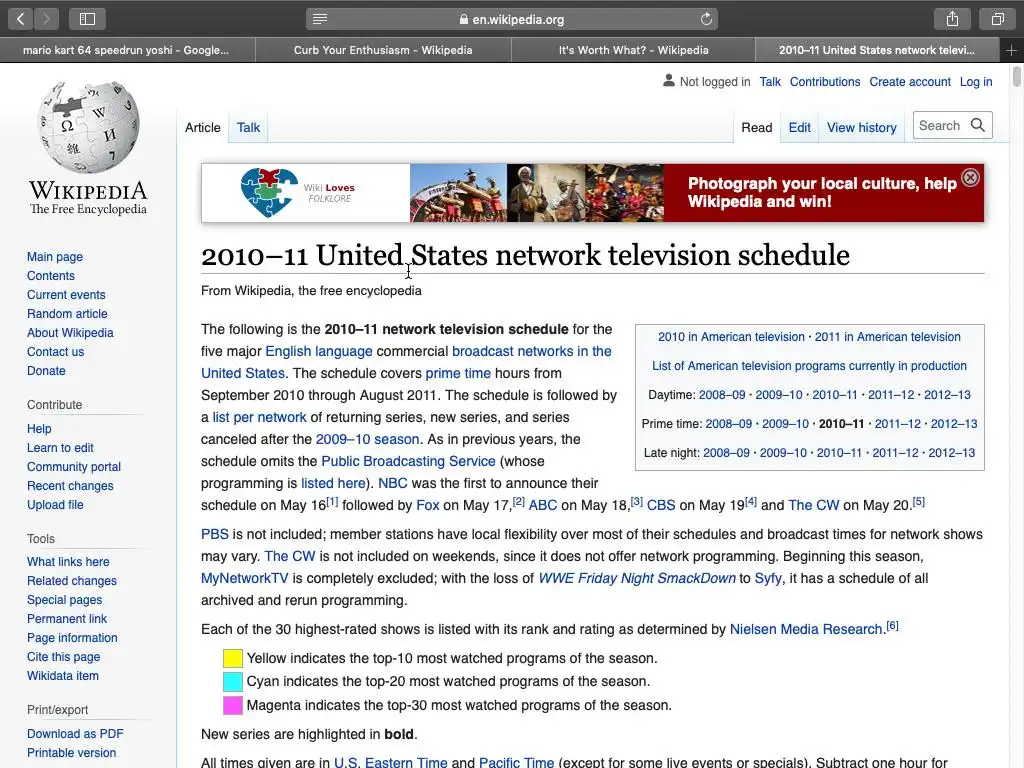Open Reader view icon in address bar
This screenshot has width=1024, height=768.
[320, 19]
